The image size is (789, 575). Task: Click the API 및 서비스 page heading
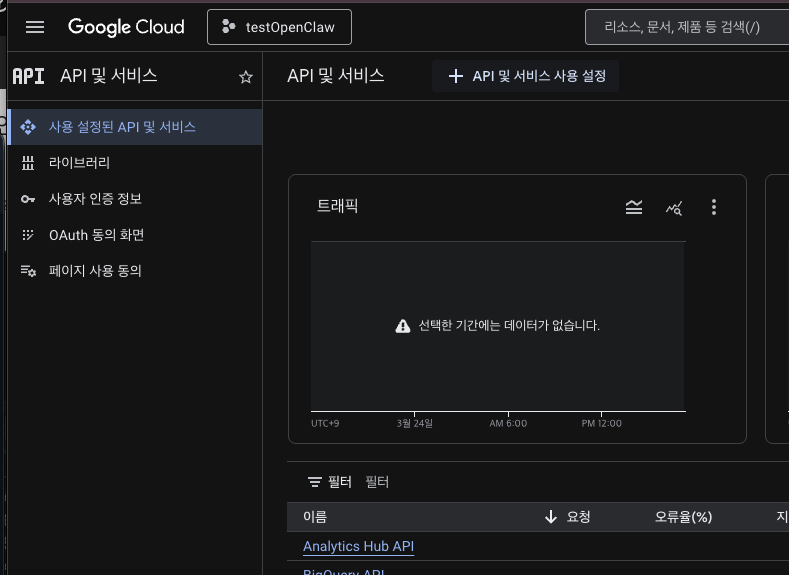336,76
